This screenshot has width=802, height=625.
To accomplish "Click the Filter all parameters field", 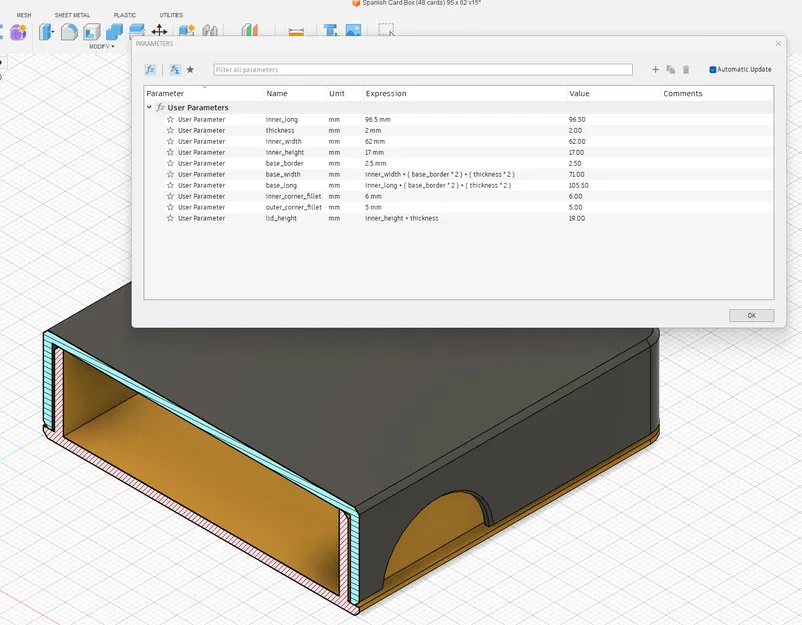I will pos(422,70).
